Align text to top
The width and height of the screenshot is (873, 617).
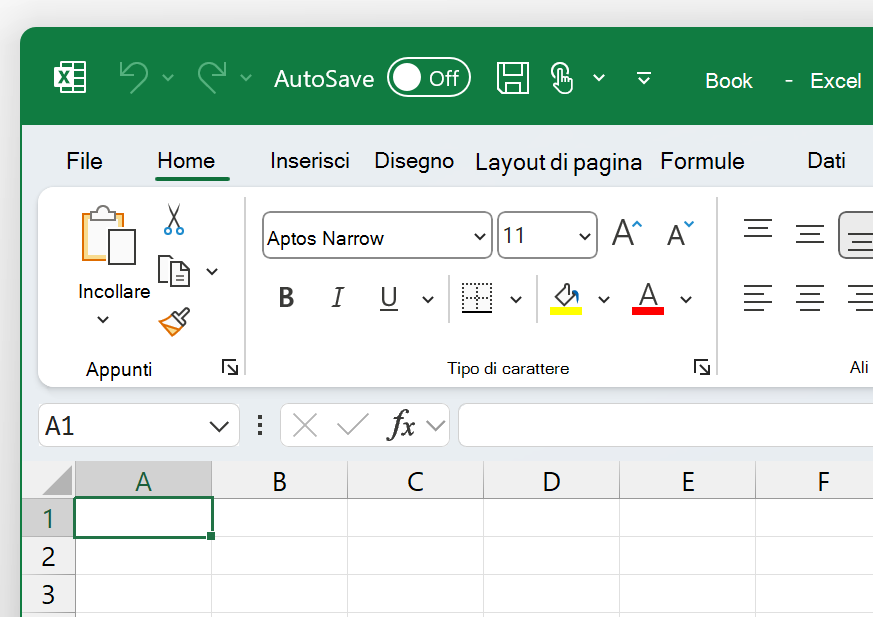pyautogui.click(x=758, y=229)
